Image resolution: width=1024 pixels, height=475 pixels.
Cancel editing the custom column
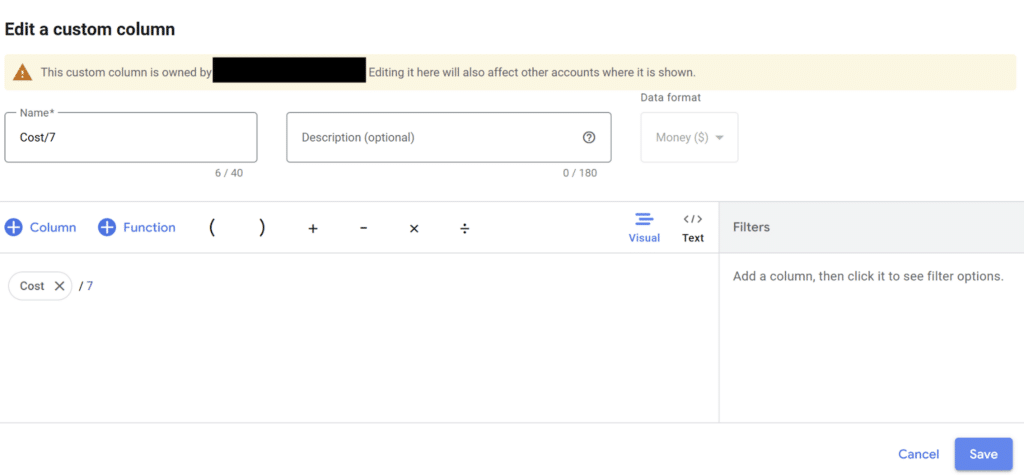(918, 454)
